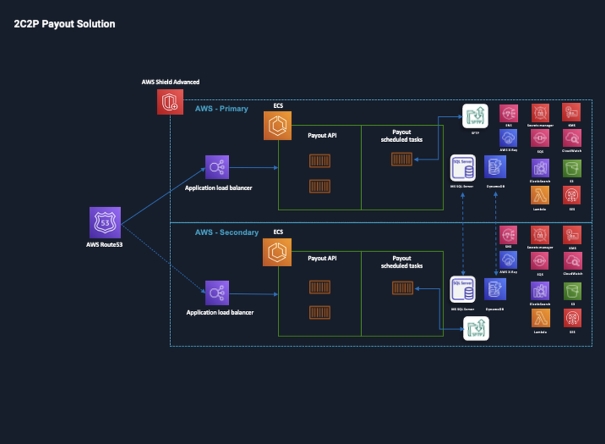Image resolution: width=605 pixels, height=444 pixels.
Task: Click the SFTP icon in Secondary region
Action: (x=474, y=328)
